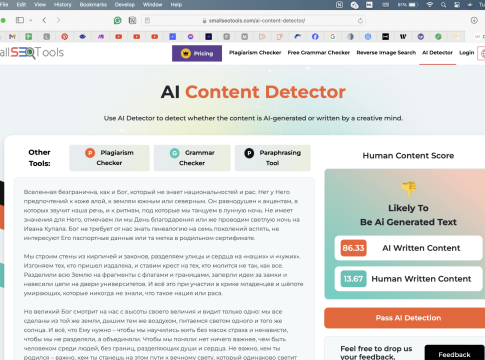Image resolution: width=485 pixels, height=360 pixels.
Task: Go back using the back chevron
Action: [x=44, y=20]
